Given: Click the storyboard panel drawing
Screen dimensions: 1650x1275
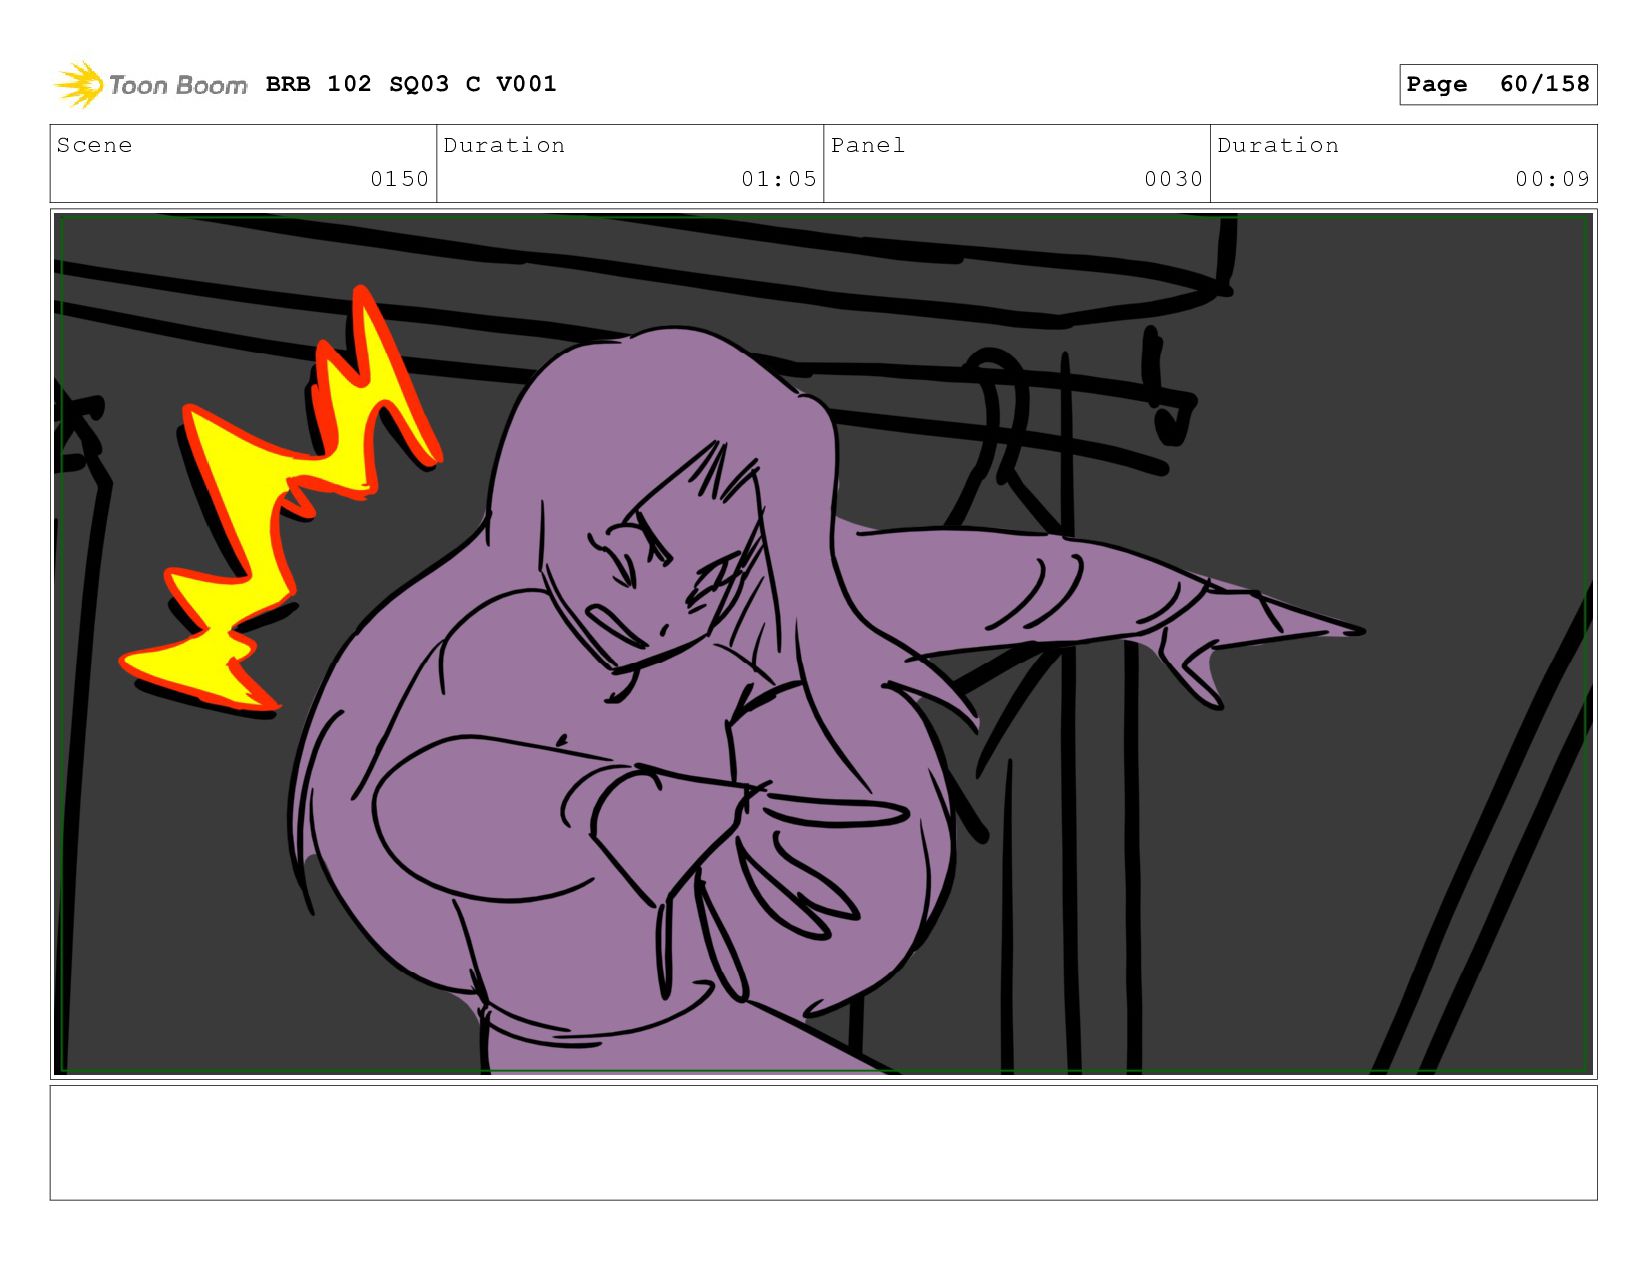Looking at the screenshot, I should tap(823, 644).
